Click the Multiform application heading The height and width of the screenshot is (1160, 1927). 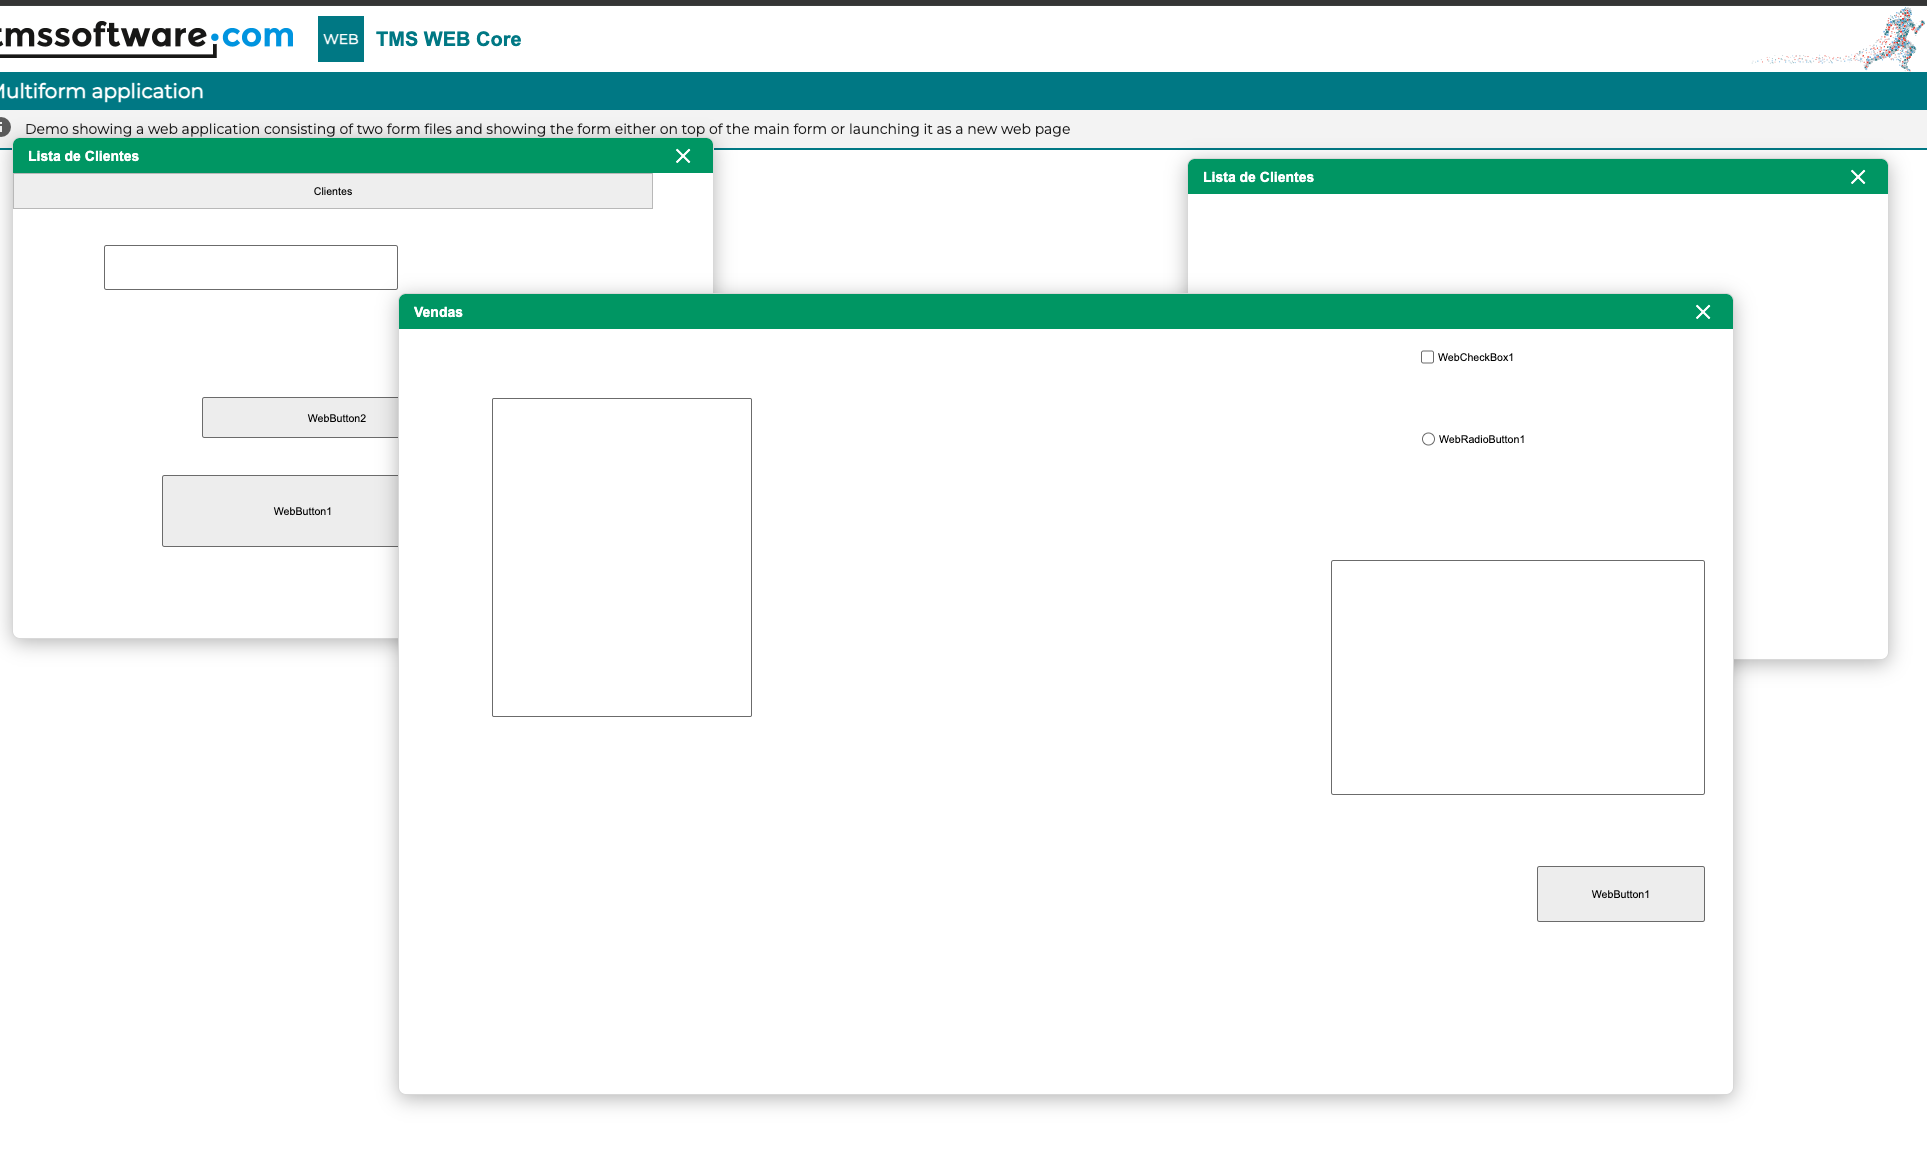click(102, 91)
